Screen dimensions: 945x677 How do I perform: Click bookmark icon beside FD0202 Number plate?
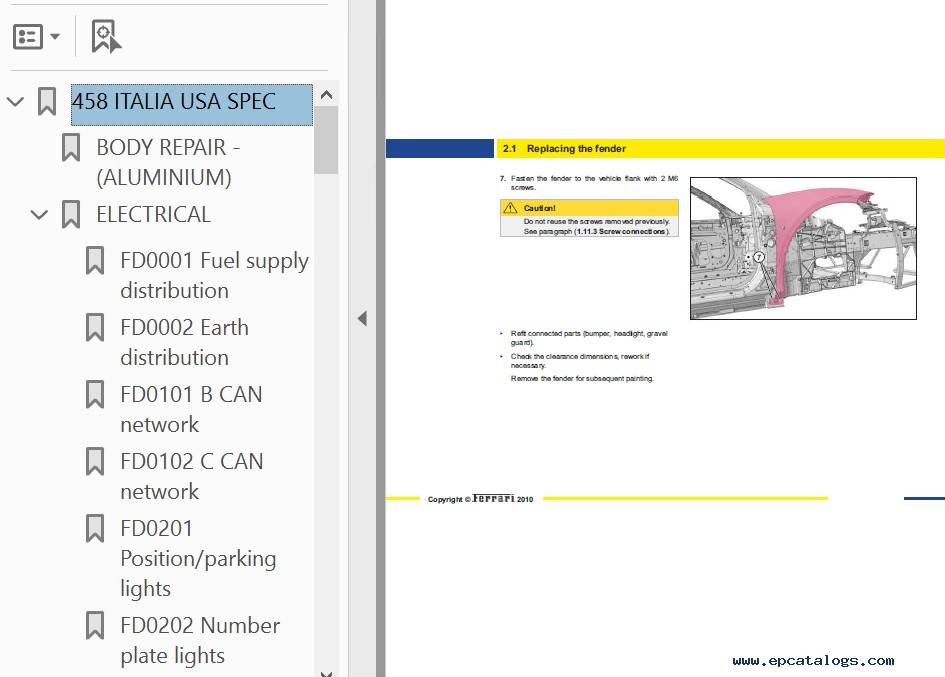pos(95,625)
